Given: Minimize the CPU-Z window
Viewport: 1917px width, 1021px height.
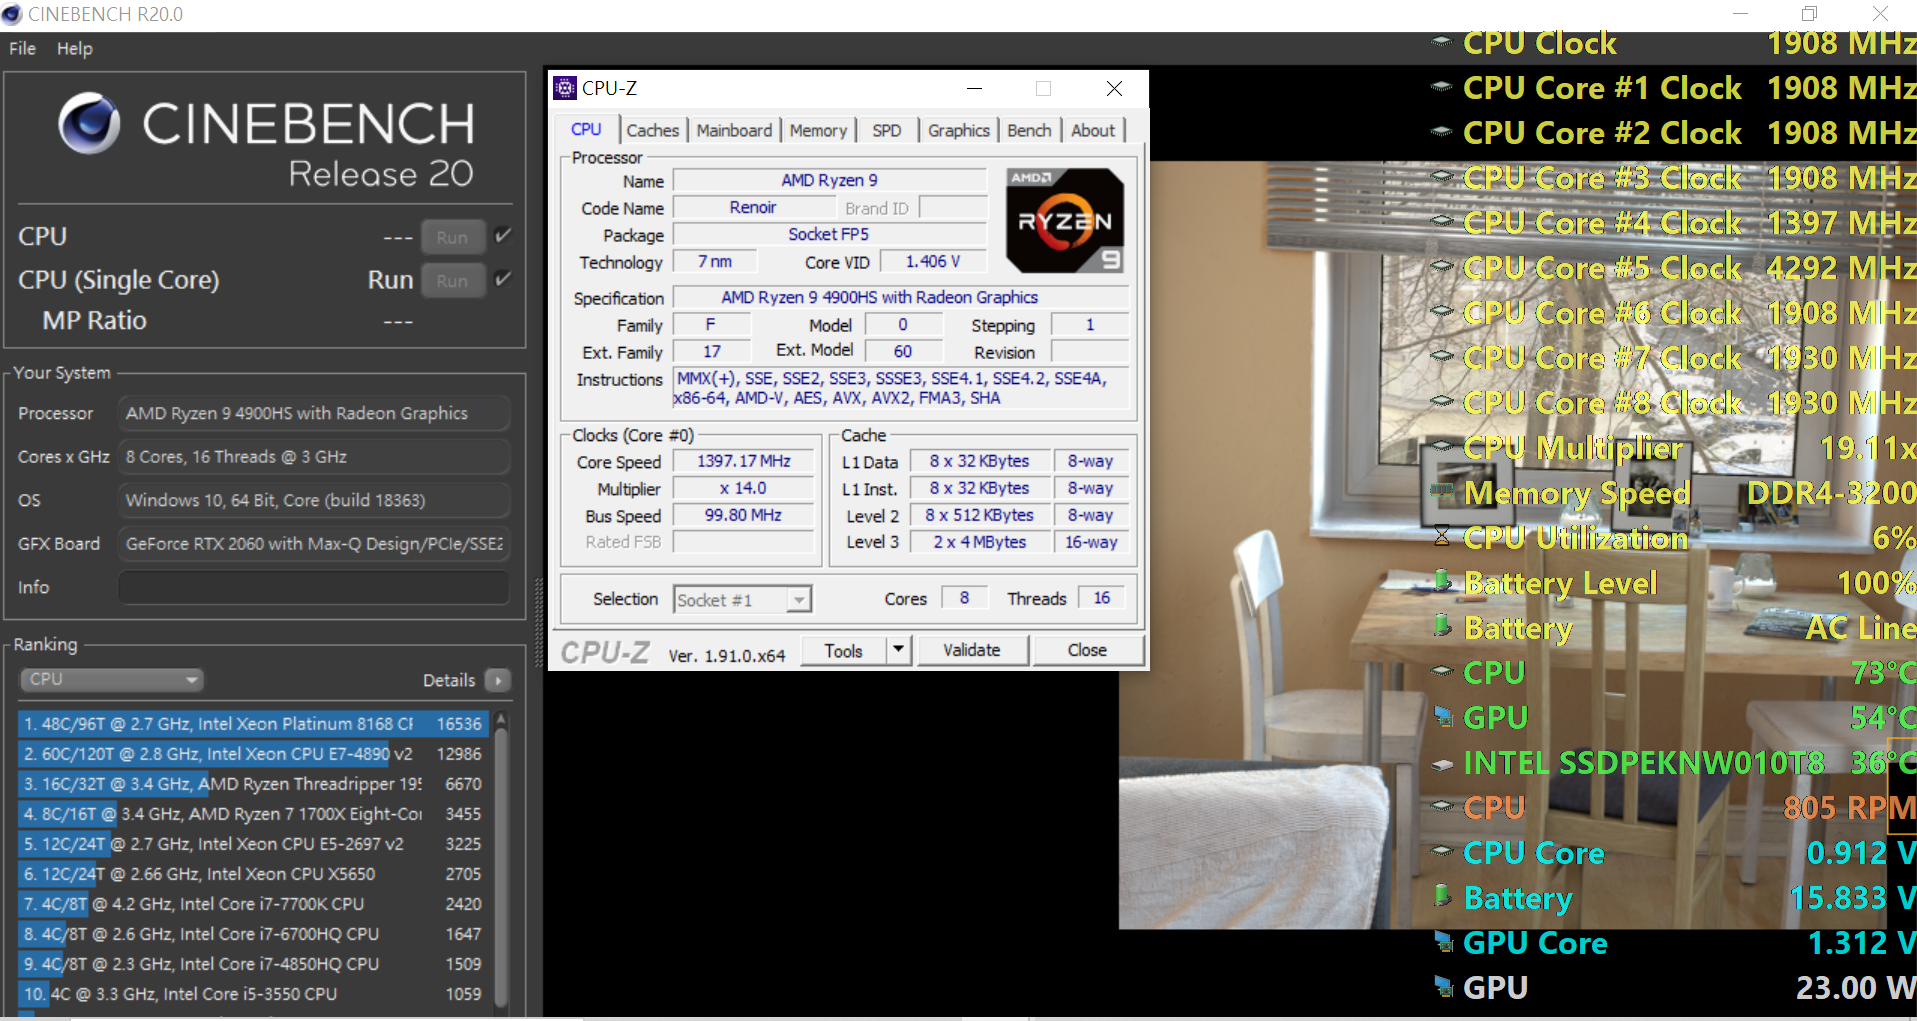Looking at the screenshot, I should coord(974,88).
